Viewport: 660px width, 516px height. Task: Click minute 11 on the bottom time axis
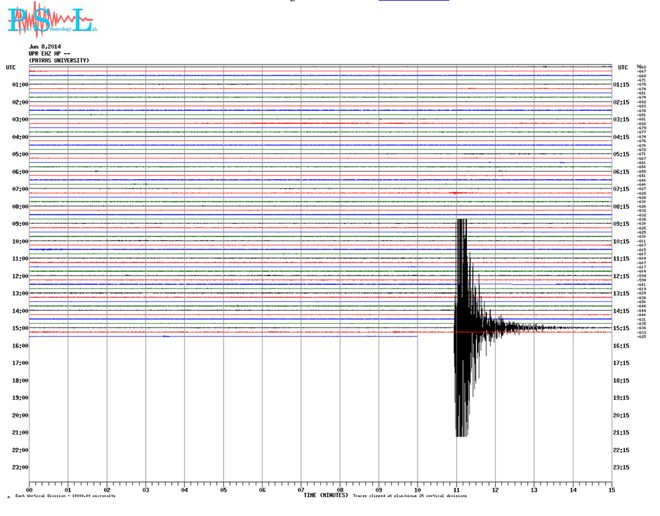click(x=457, y=490)
